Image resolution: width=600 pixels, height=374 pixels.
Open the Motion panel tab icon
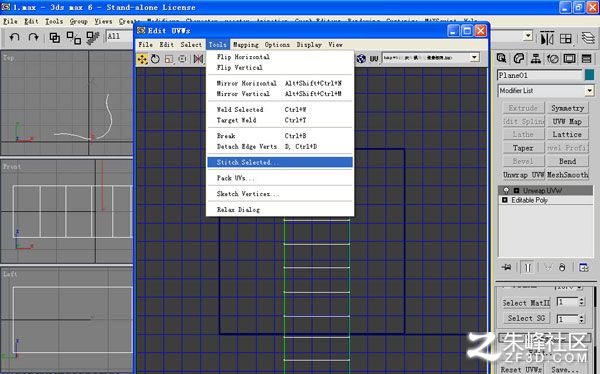pyautogui.click(x=553, y=59)
